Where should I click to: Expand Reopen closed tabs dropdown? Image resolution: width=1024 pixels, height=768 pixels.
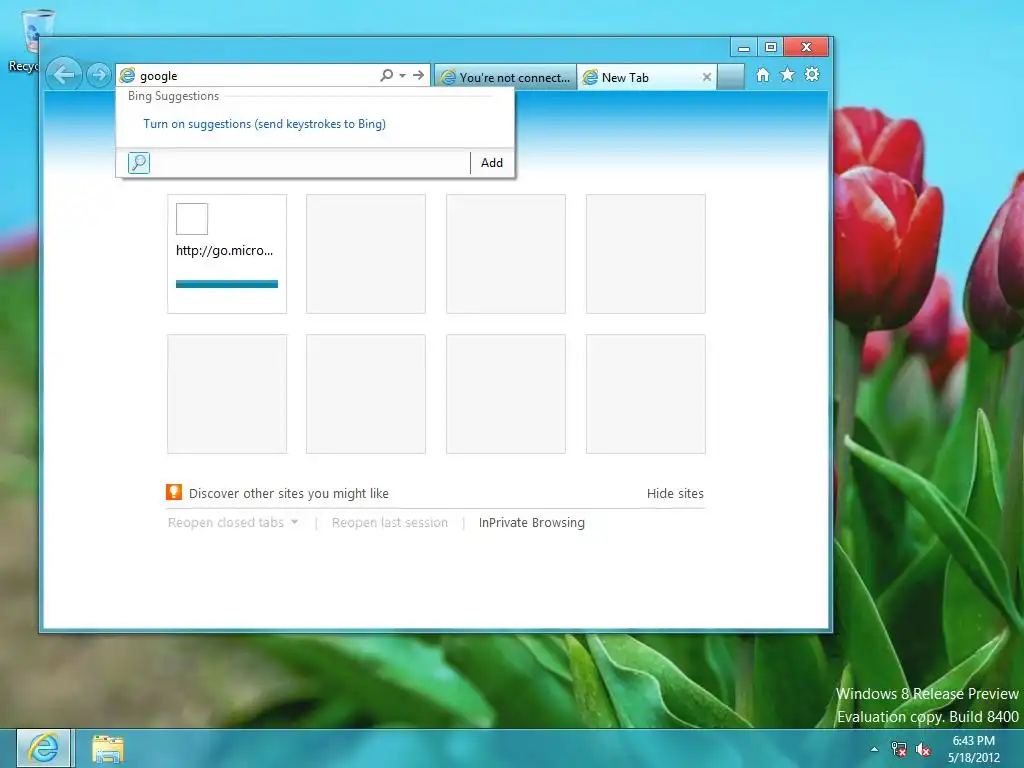[233, 522]
